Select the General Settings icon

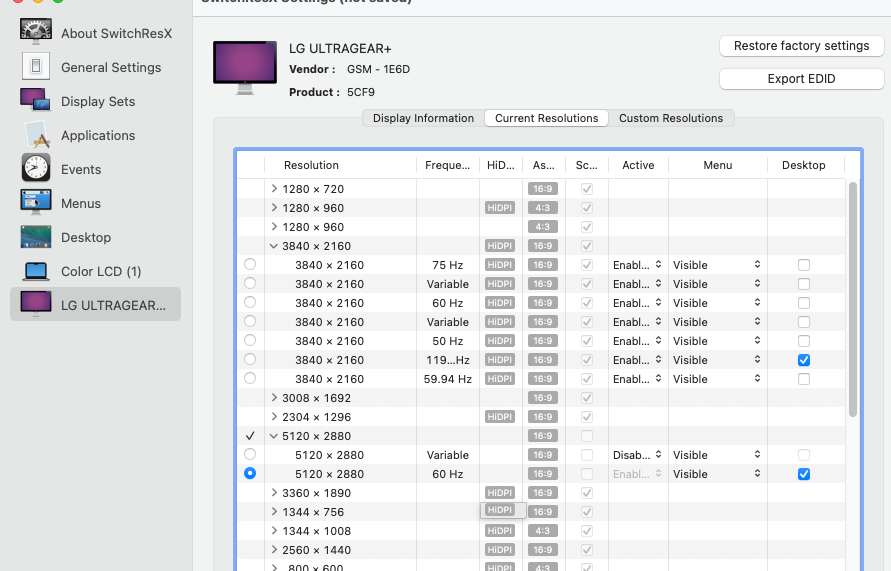(x=36, y=66)
